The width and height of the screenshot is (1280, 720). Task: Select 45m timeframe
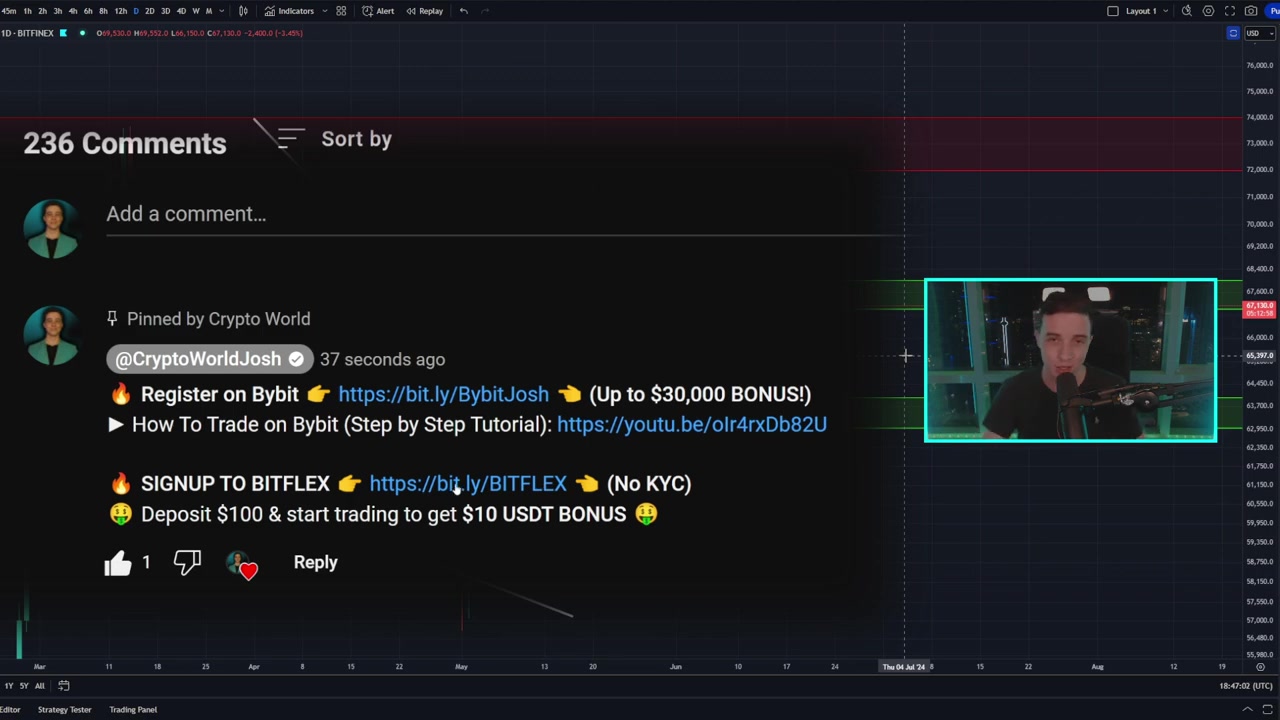(8, 11)
